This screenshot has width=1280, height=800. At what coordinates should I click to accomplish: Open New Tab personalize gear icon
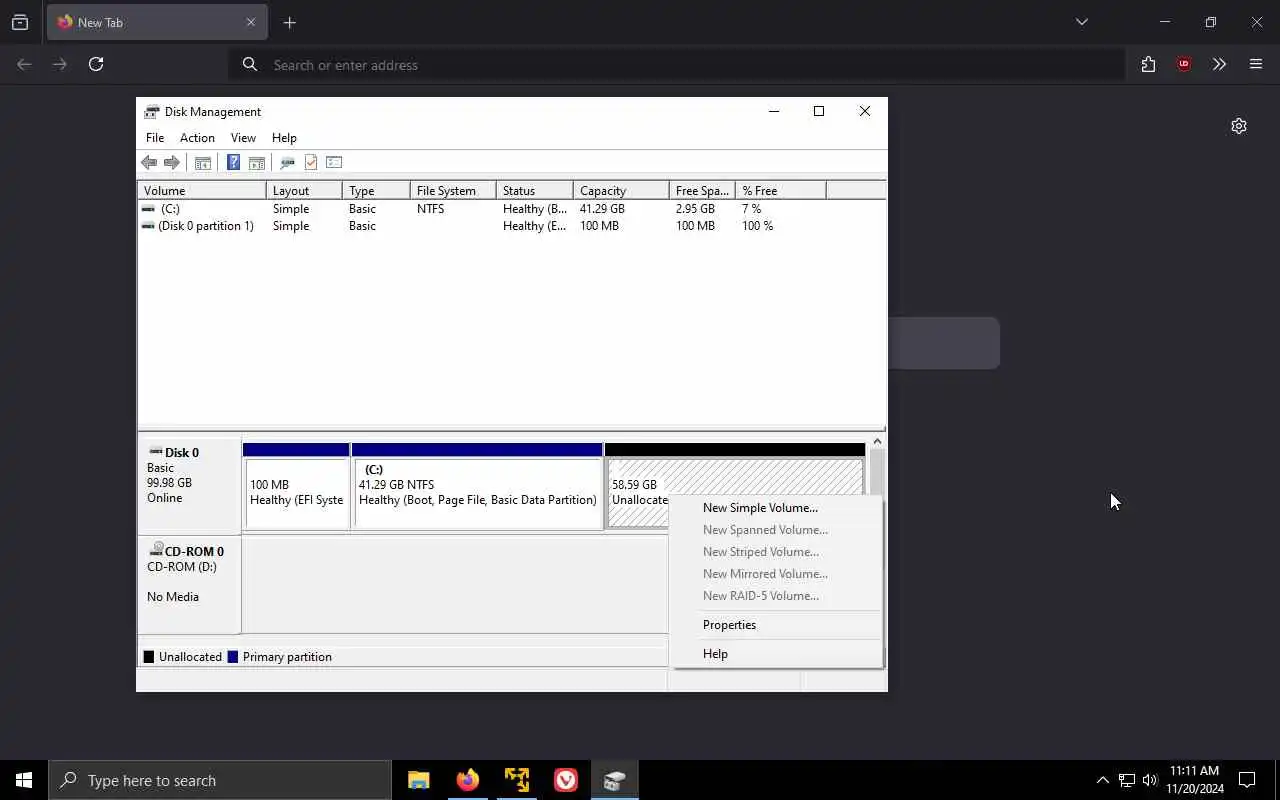point(1239,126)
